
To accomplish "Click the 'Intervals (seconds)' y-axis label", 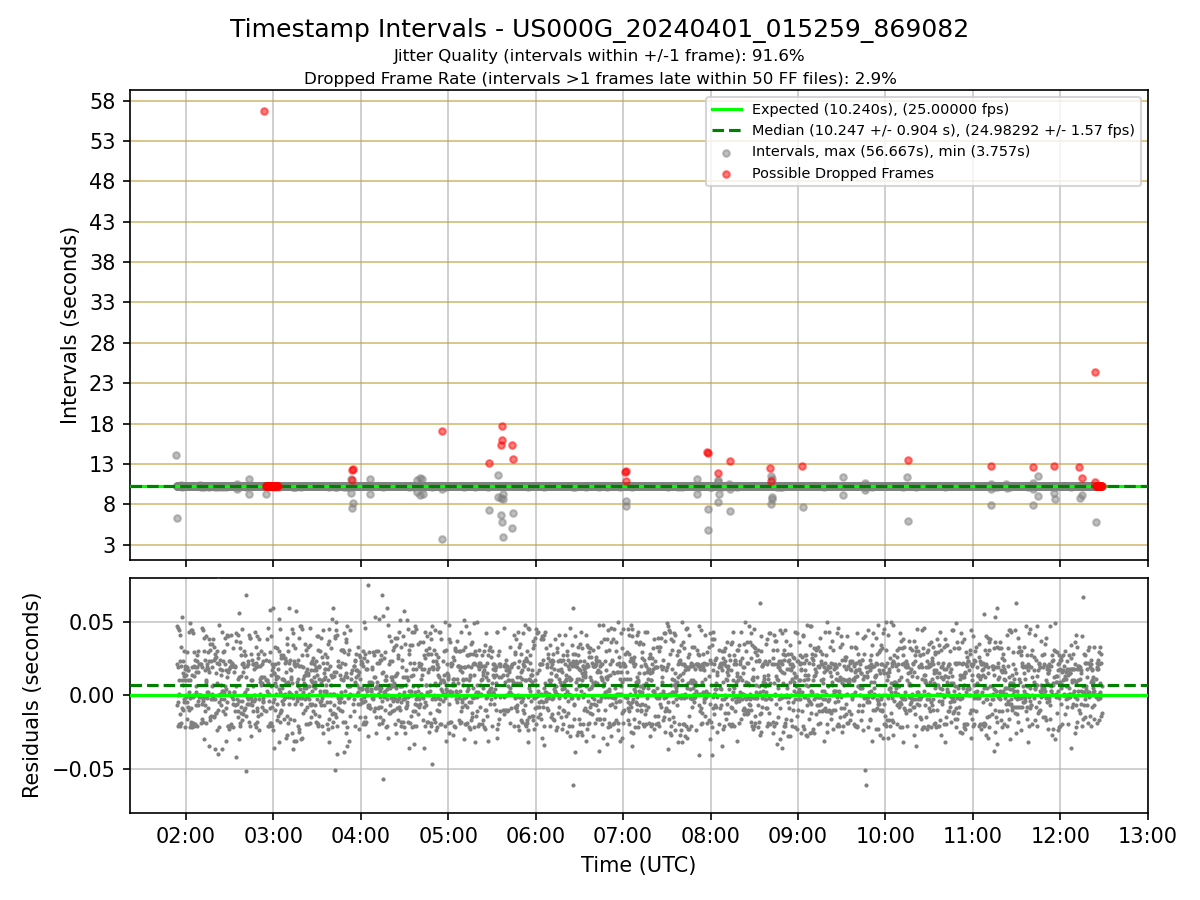I will click(x=70, y=325).
